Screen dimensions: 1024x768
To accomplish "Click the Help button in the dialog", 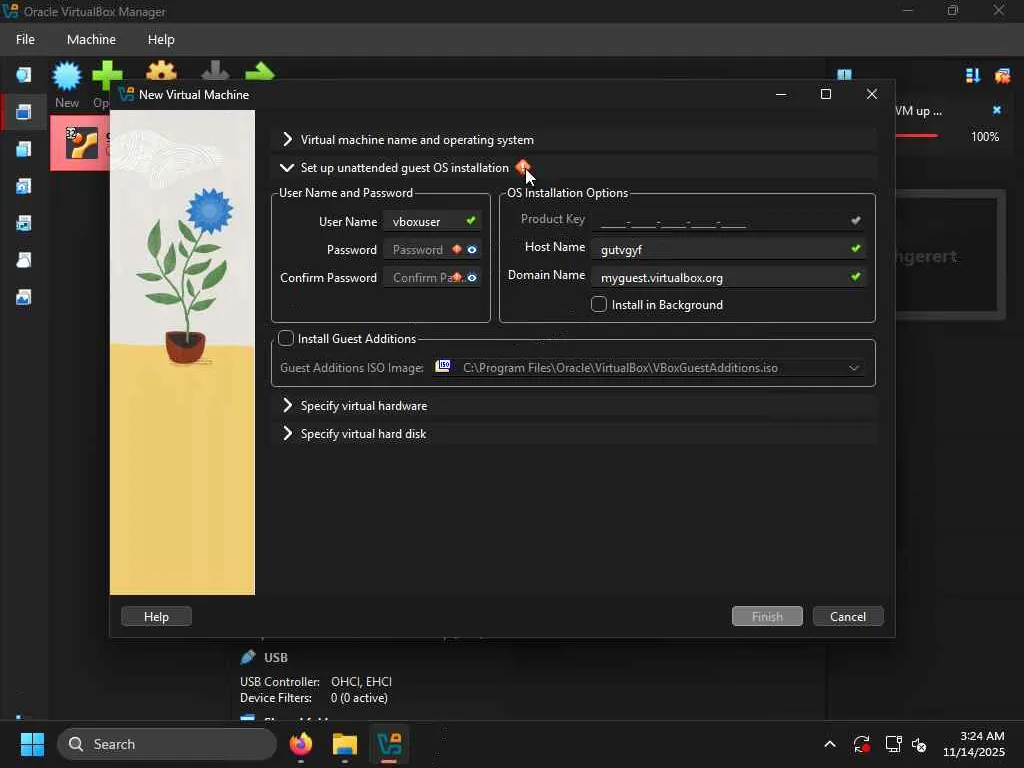I will (x=156, y=616).
